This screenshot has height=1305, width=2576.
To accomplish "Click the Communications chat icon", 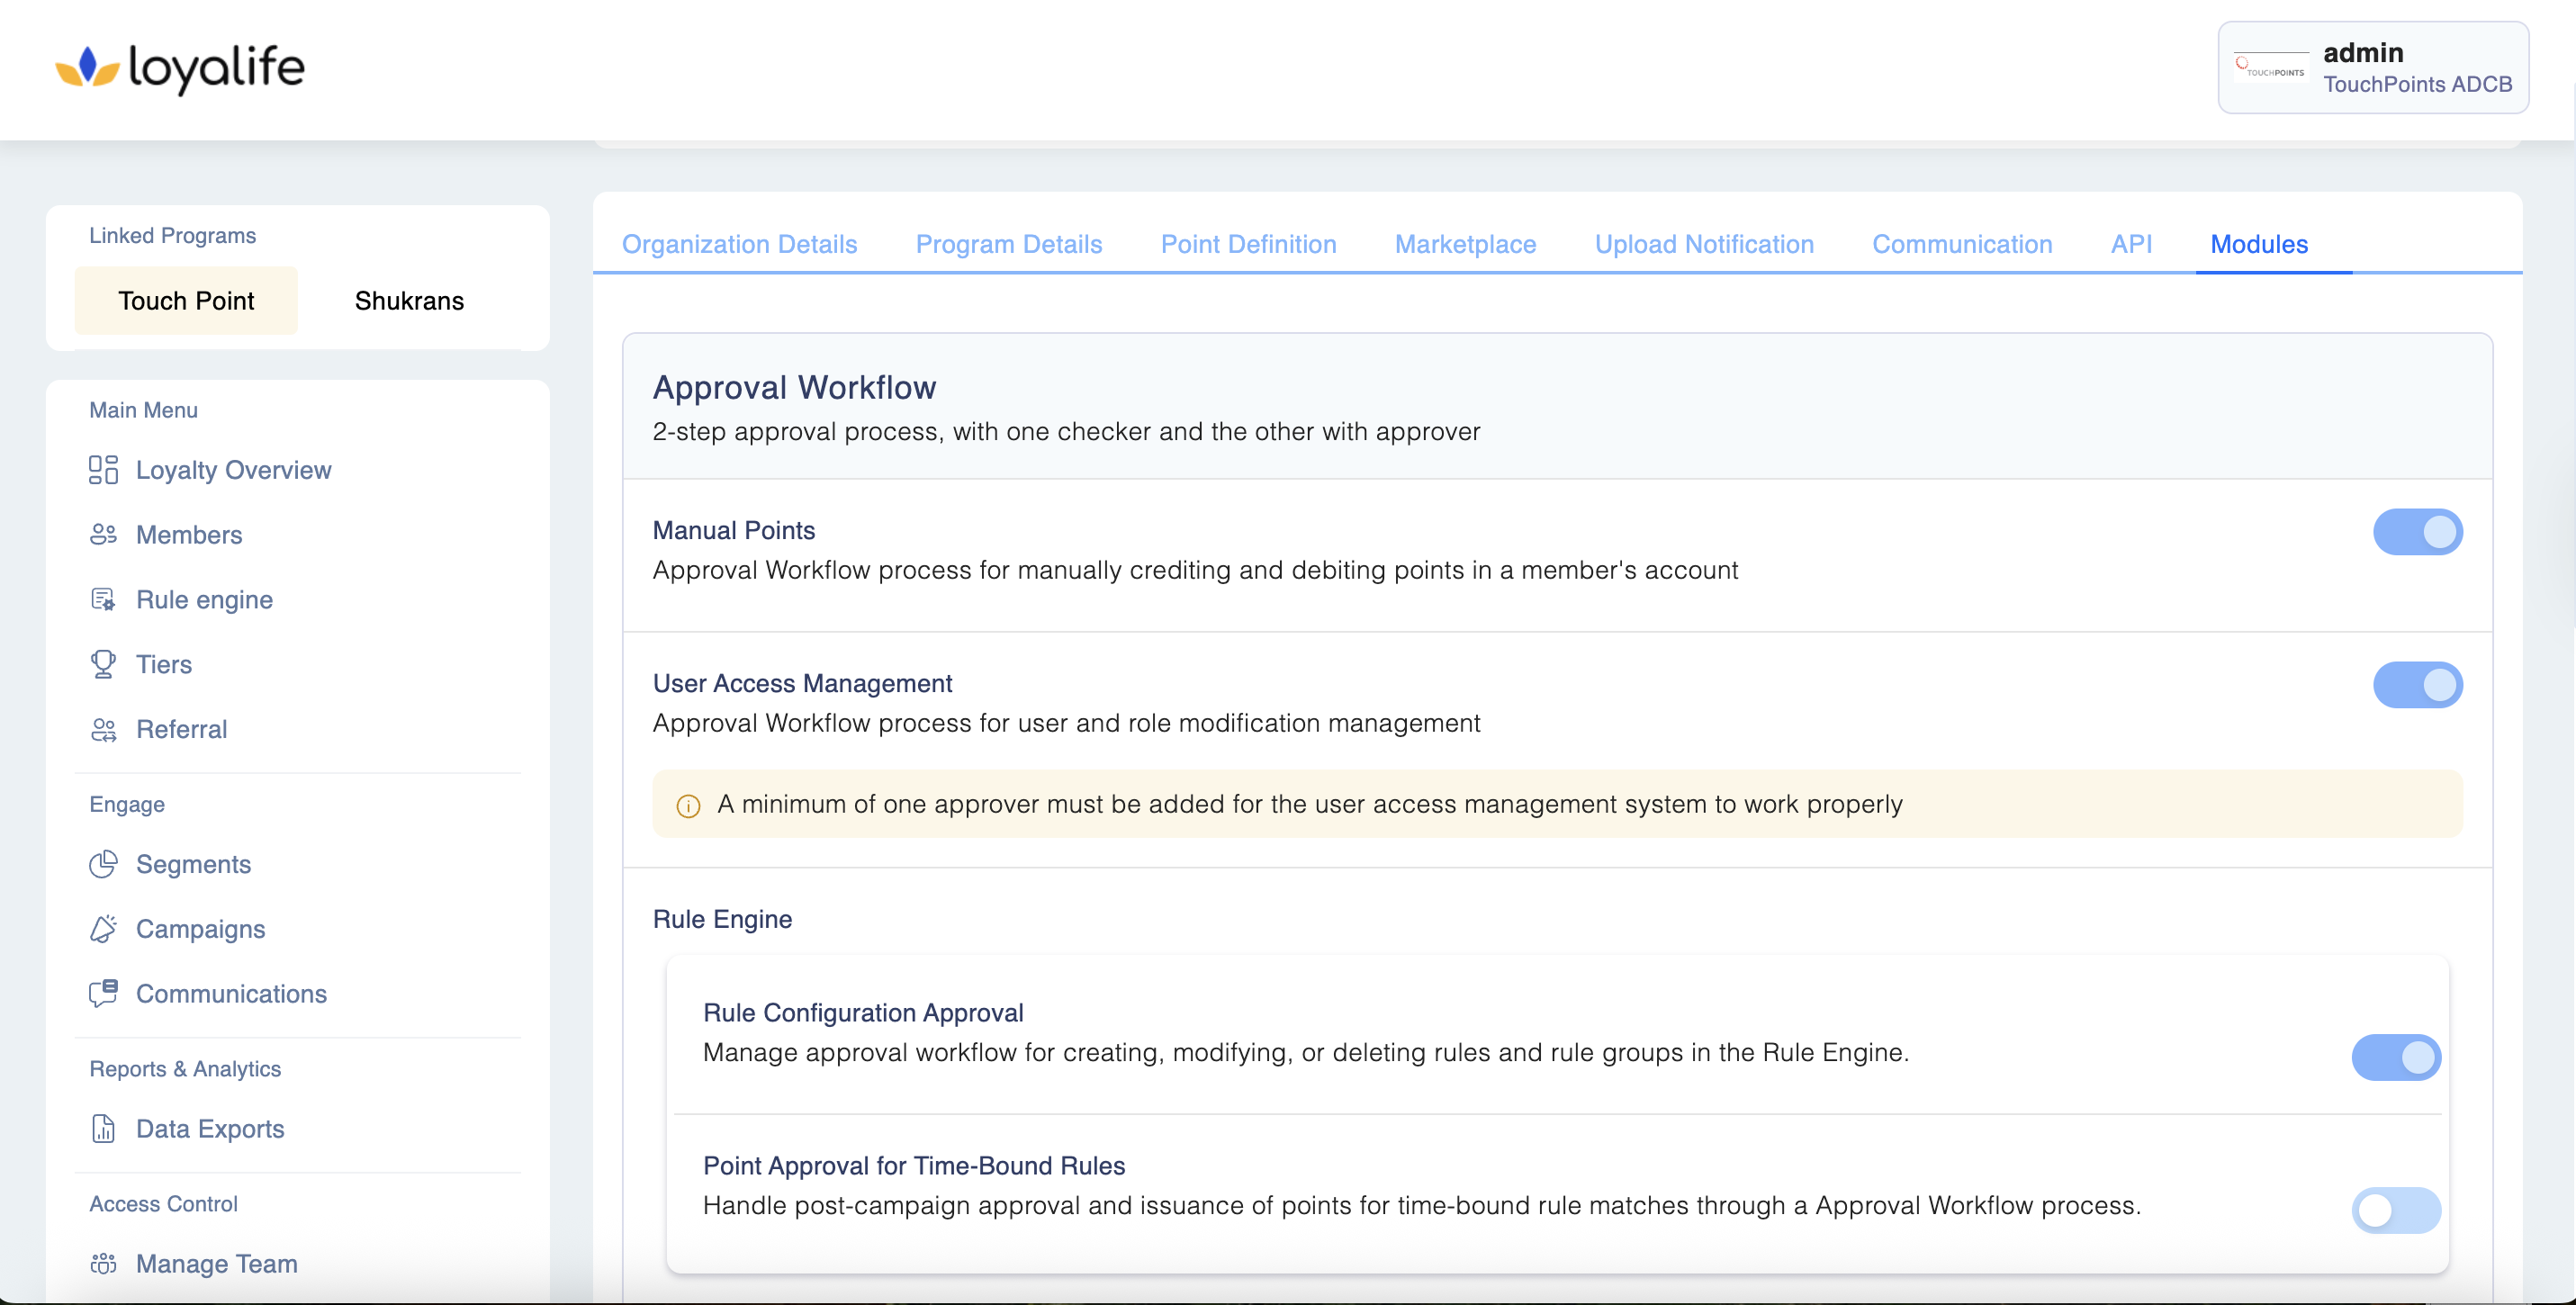I will pyautogui.click(x=103, y=993).
